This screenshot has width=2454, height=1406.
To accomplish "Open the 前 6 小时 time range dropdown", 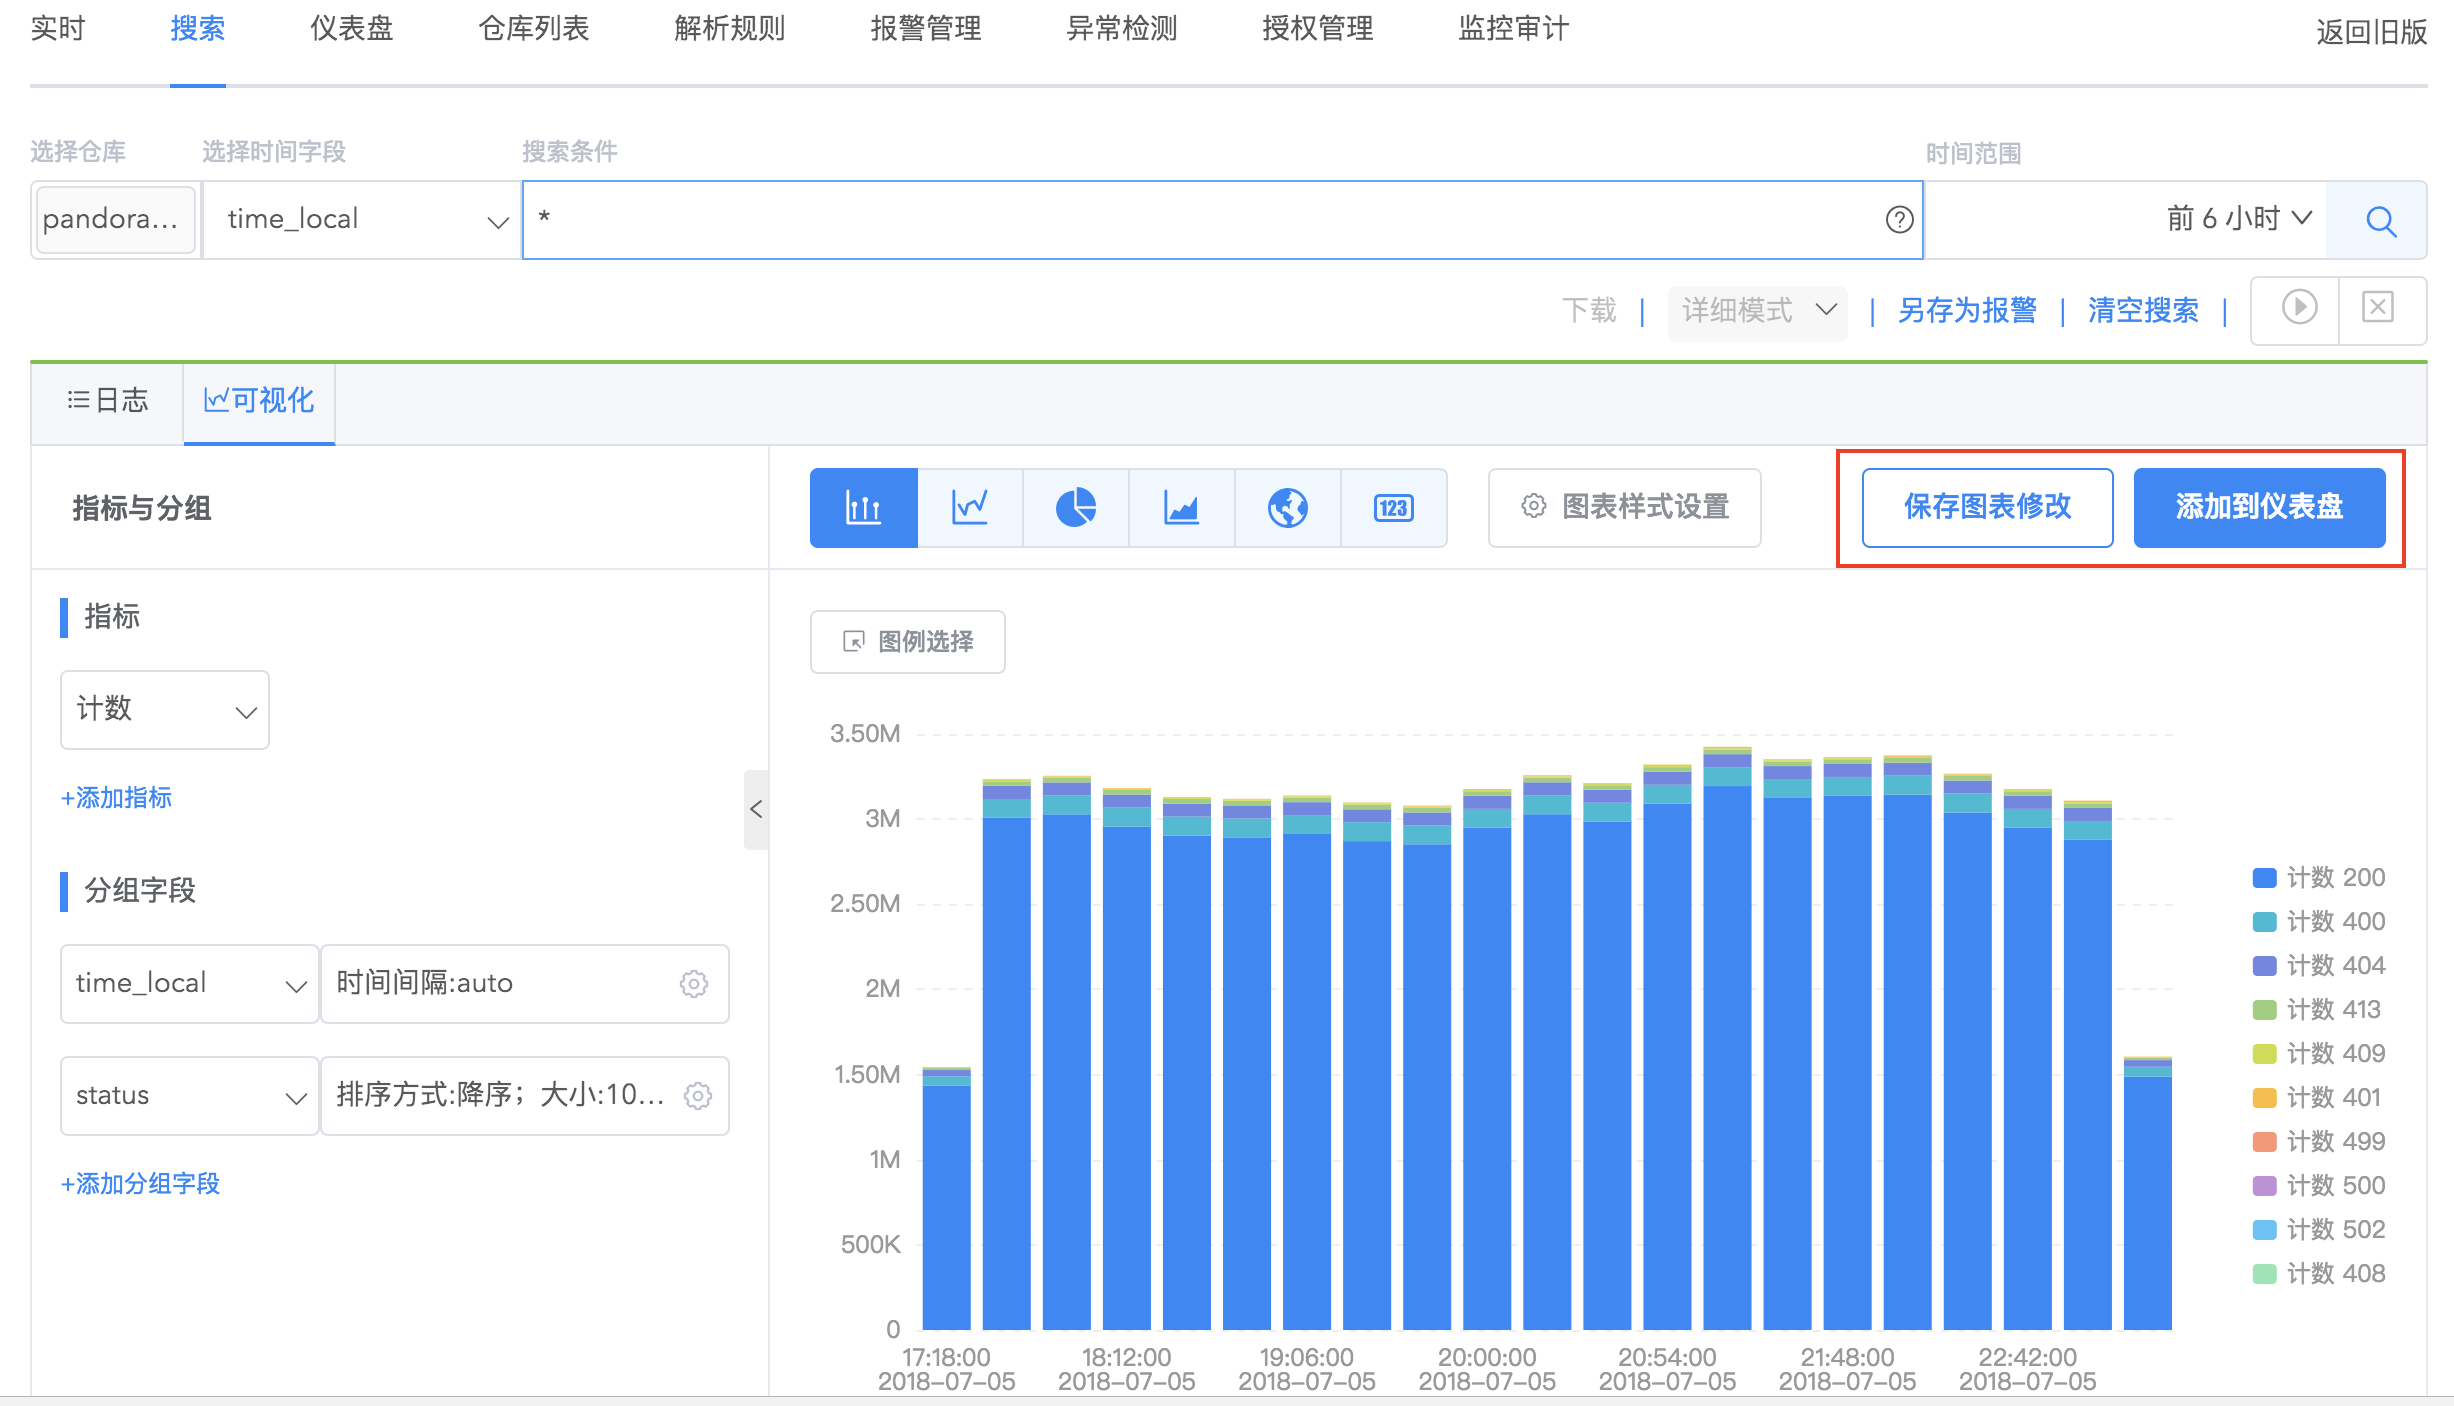I will coord(2239,218).
